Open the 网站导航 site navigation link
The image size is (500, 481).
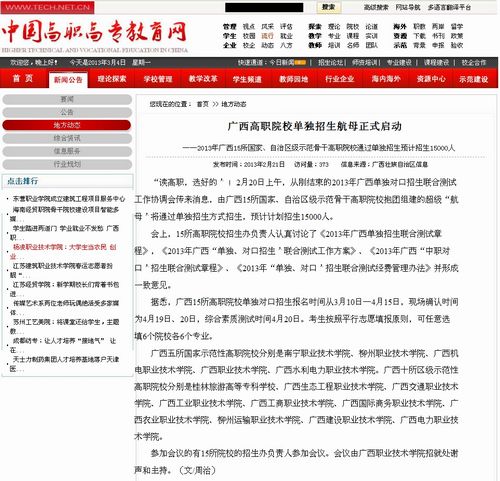click(408, 7)
